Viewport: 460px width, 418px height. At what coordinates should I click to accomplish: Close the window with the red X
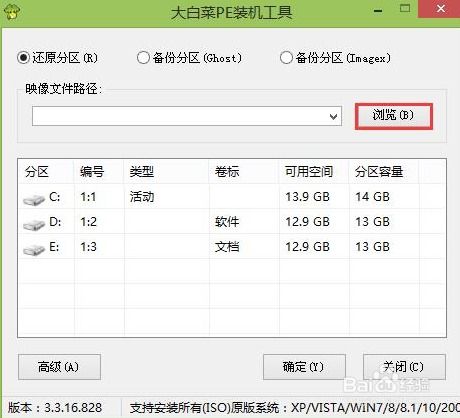tap(440, 9)
